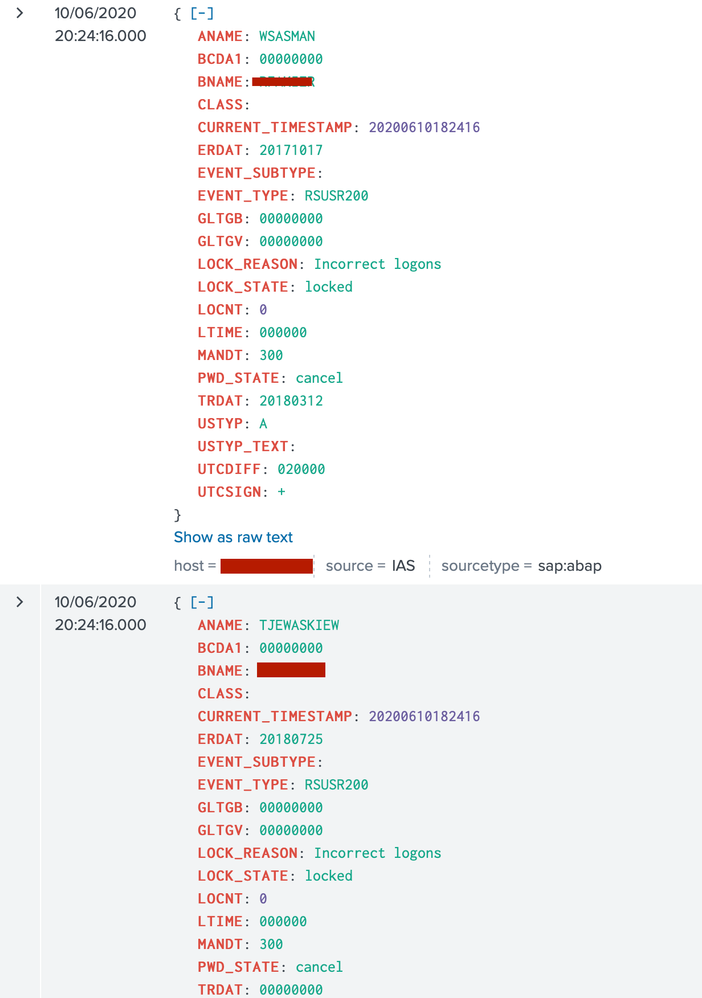Click first event's LTIME 000000 value

click(283, 332)
